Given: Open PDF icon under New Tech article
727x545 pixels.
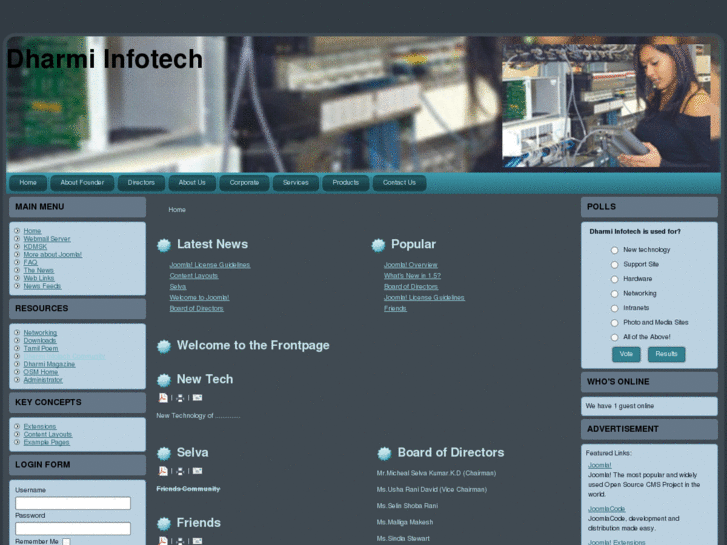Looking at the screenshot, I should point(163,398).
